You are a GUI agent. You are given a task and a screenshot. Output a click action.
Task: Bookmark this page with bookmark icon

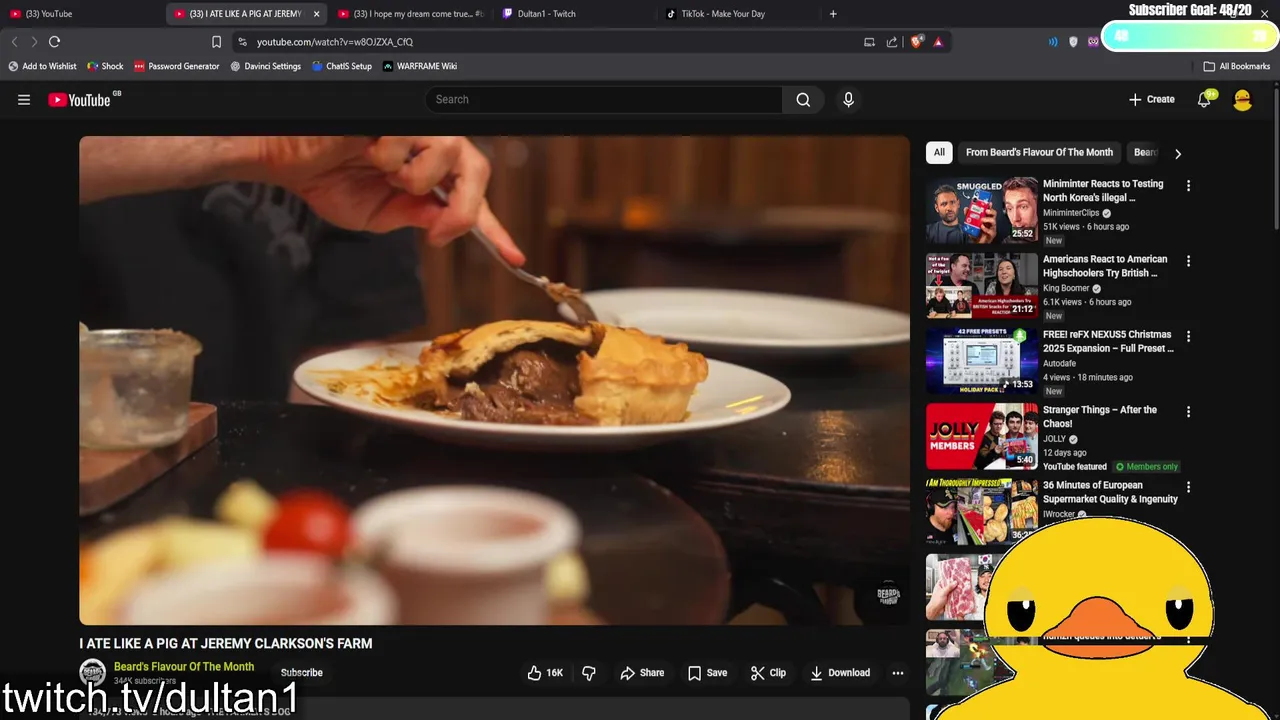[216, 42]
